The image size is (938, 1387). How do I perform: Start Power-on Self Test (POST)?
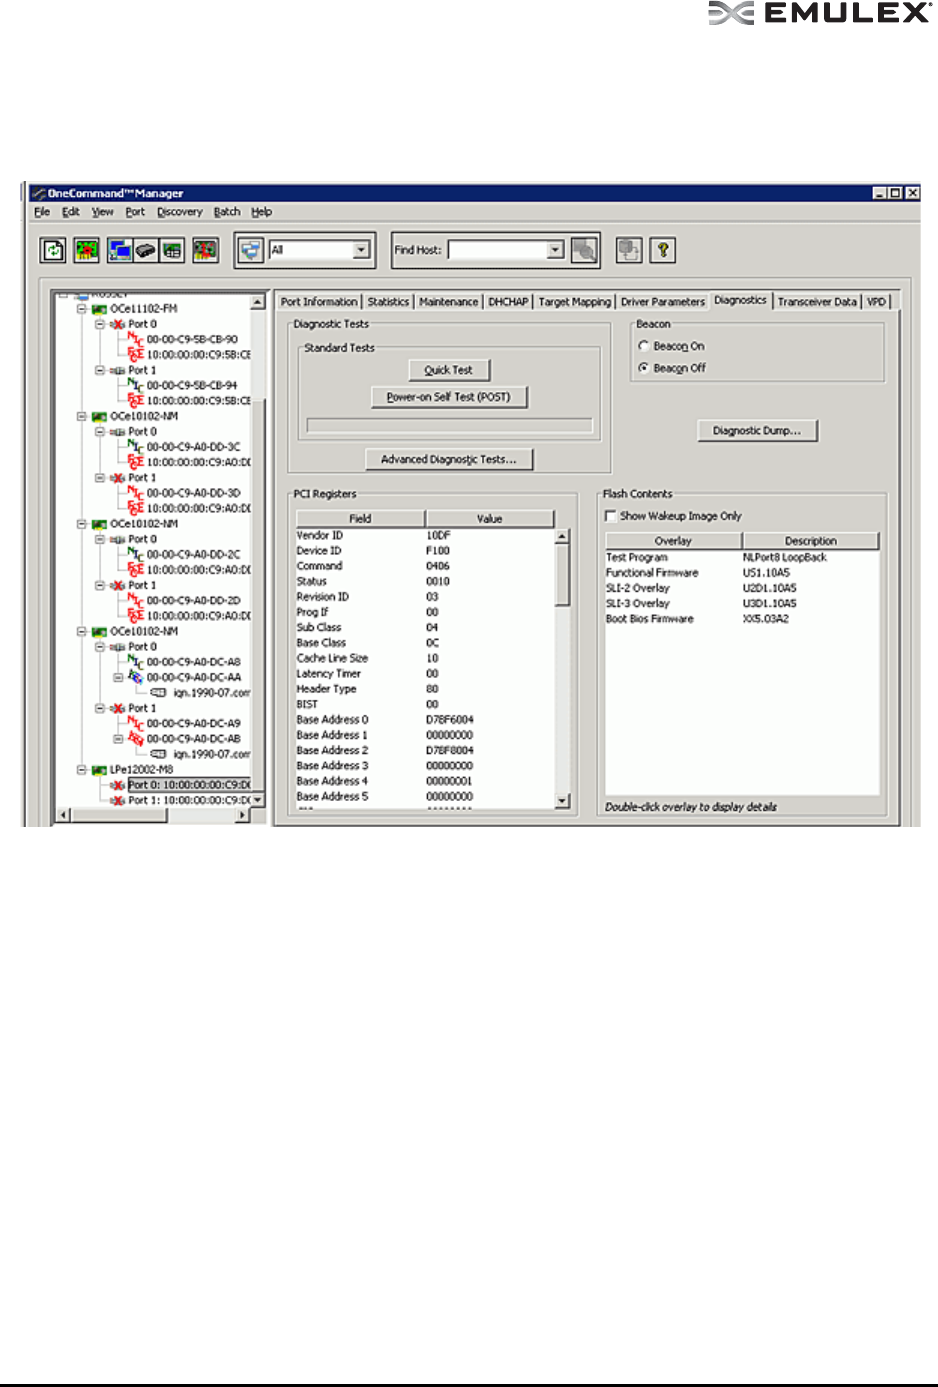[448, 397]
